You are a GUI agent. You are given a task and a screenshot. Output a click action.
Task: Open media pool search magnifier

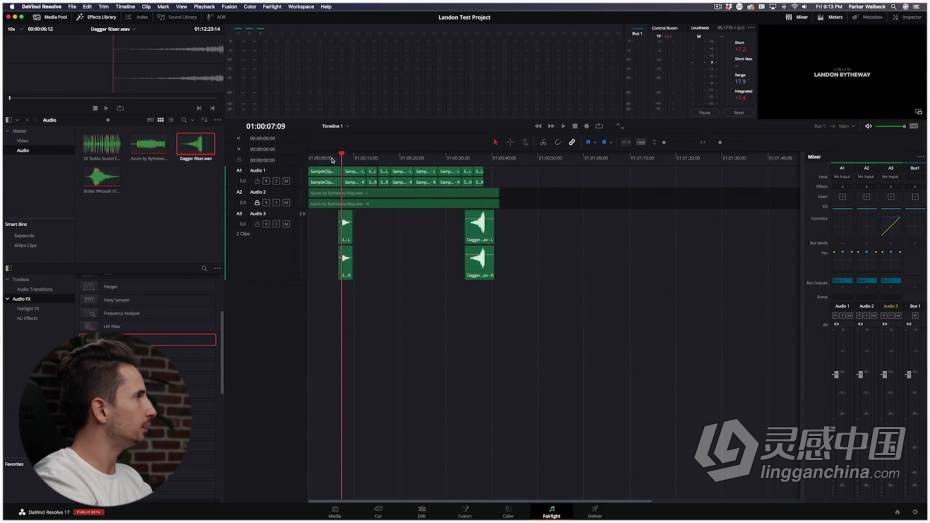(184, 120)
